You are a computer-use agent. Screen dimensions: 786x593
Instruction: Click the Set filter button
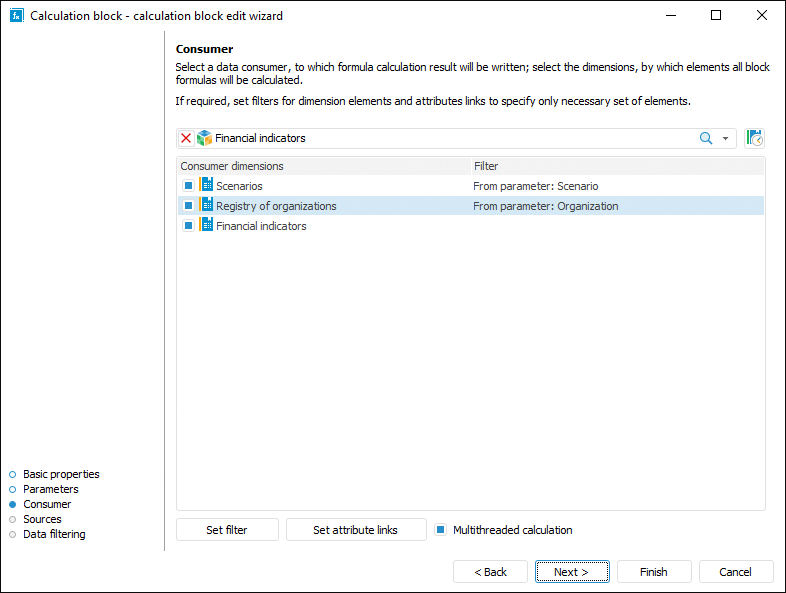pos(227,530)
